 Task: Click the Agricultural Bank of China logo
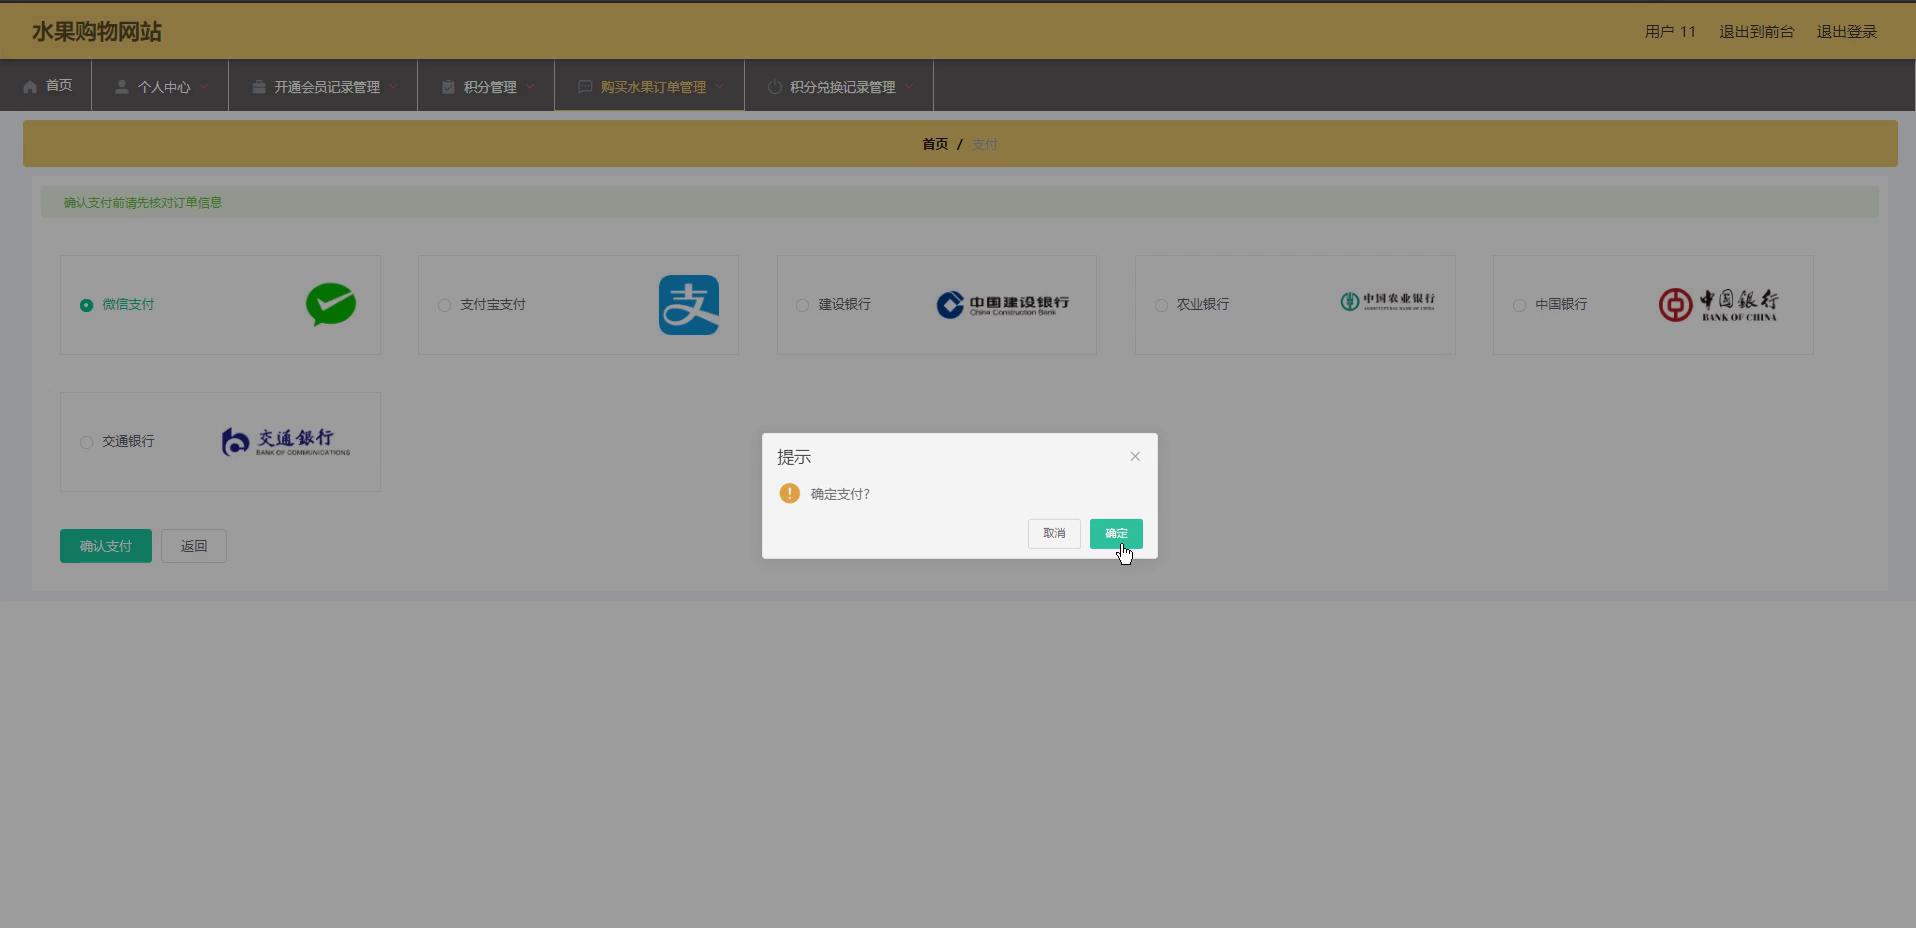1387,302
